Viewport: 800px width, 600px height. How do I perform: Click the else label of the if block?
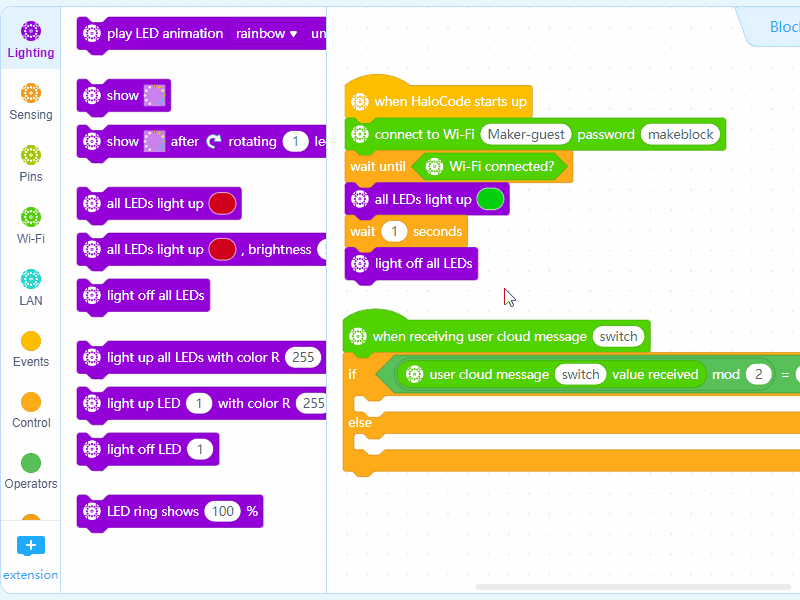(360, 422)
